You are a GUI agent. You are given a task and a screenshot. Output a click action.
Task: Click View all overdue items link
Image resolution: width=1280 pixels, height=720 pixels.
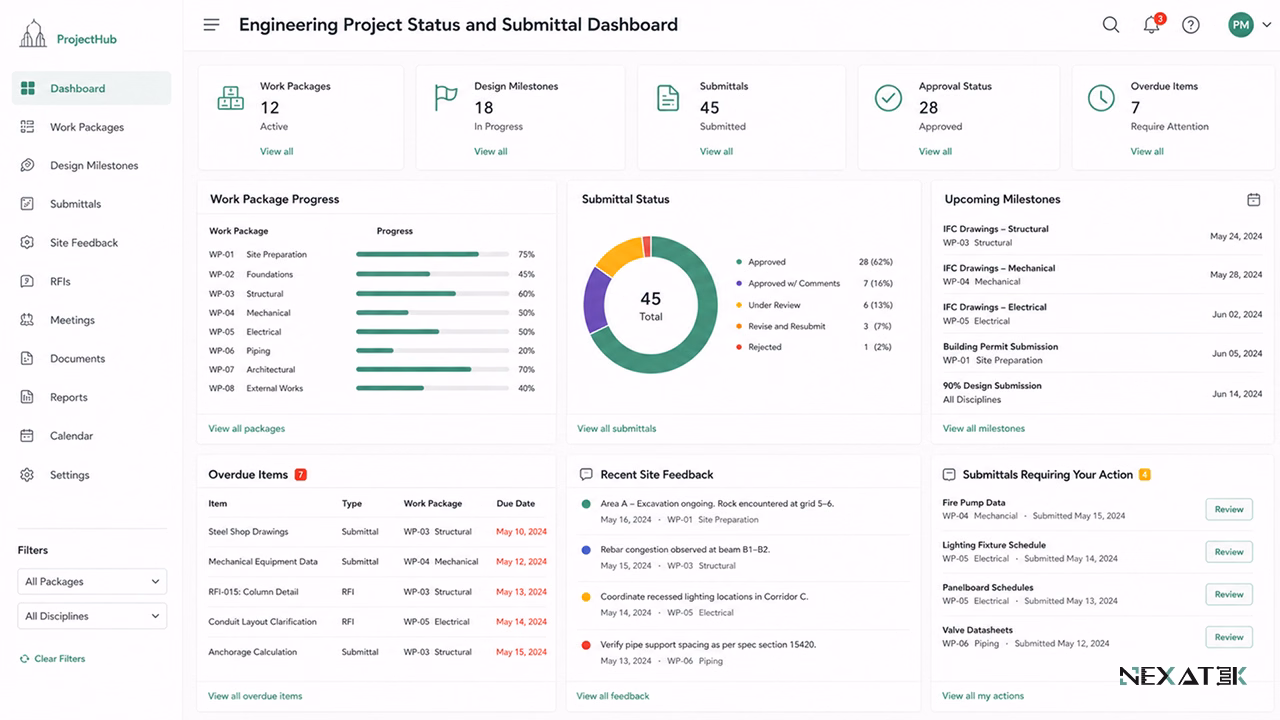(x=255, y=696)
